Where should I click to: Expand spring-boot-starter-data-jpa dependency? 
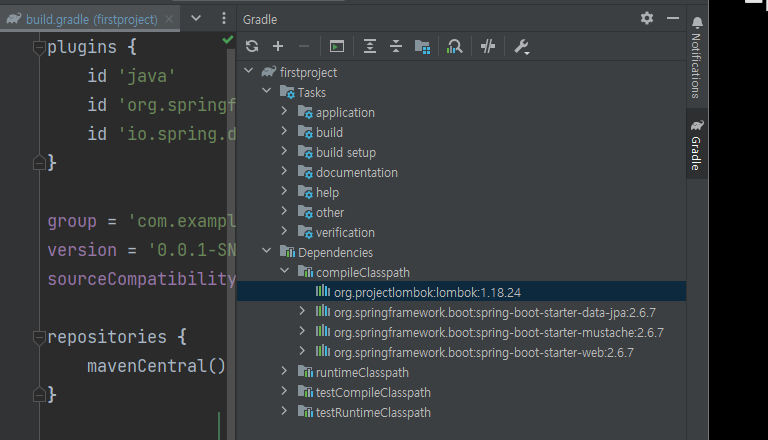(302, 311)
